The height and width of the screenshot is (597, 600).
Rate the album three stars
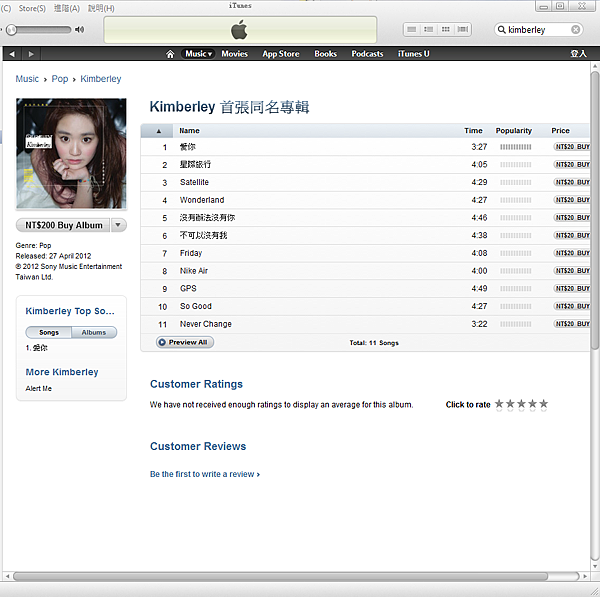point(521,404)
